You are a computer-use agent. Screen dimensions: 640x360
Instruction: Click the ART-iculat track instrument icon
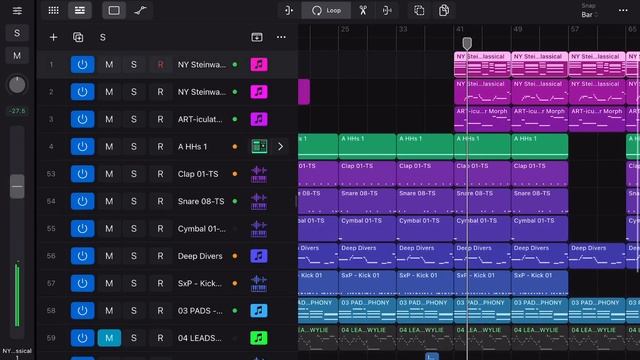(259, 119)
